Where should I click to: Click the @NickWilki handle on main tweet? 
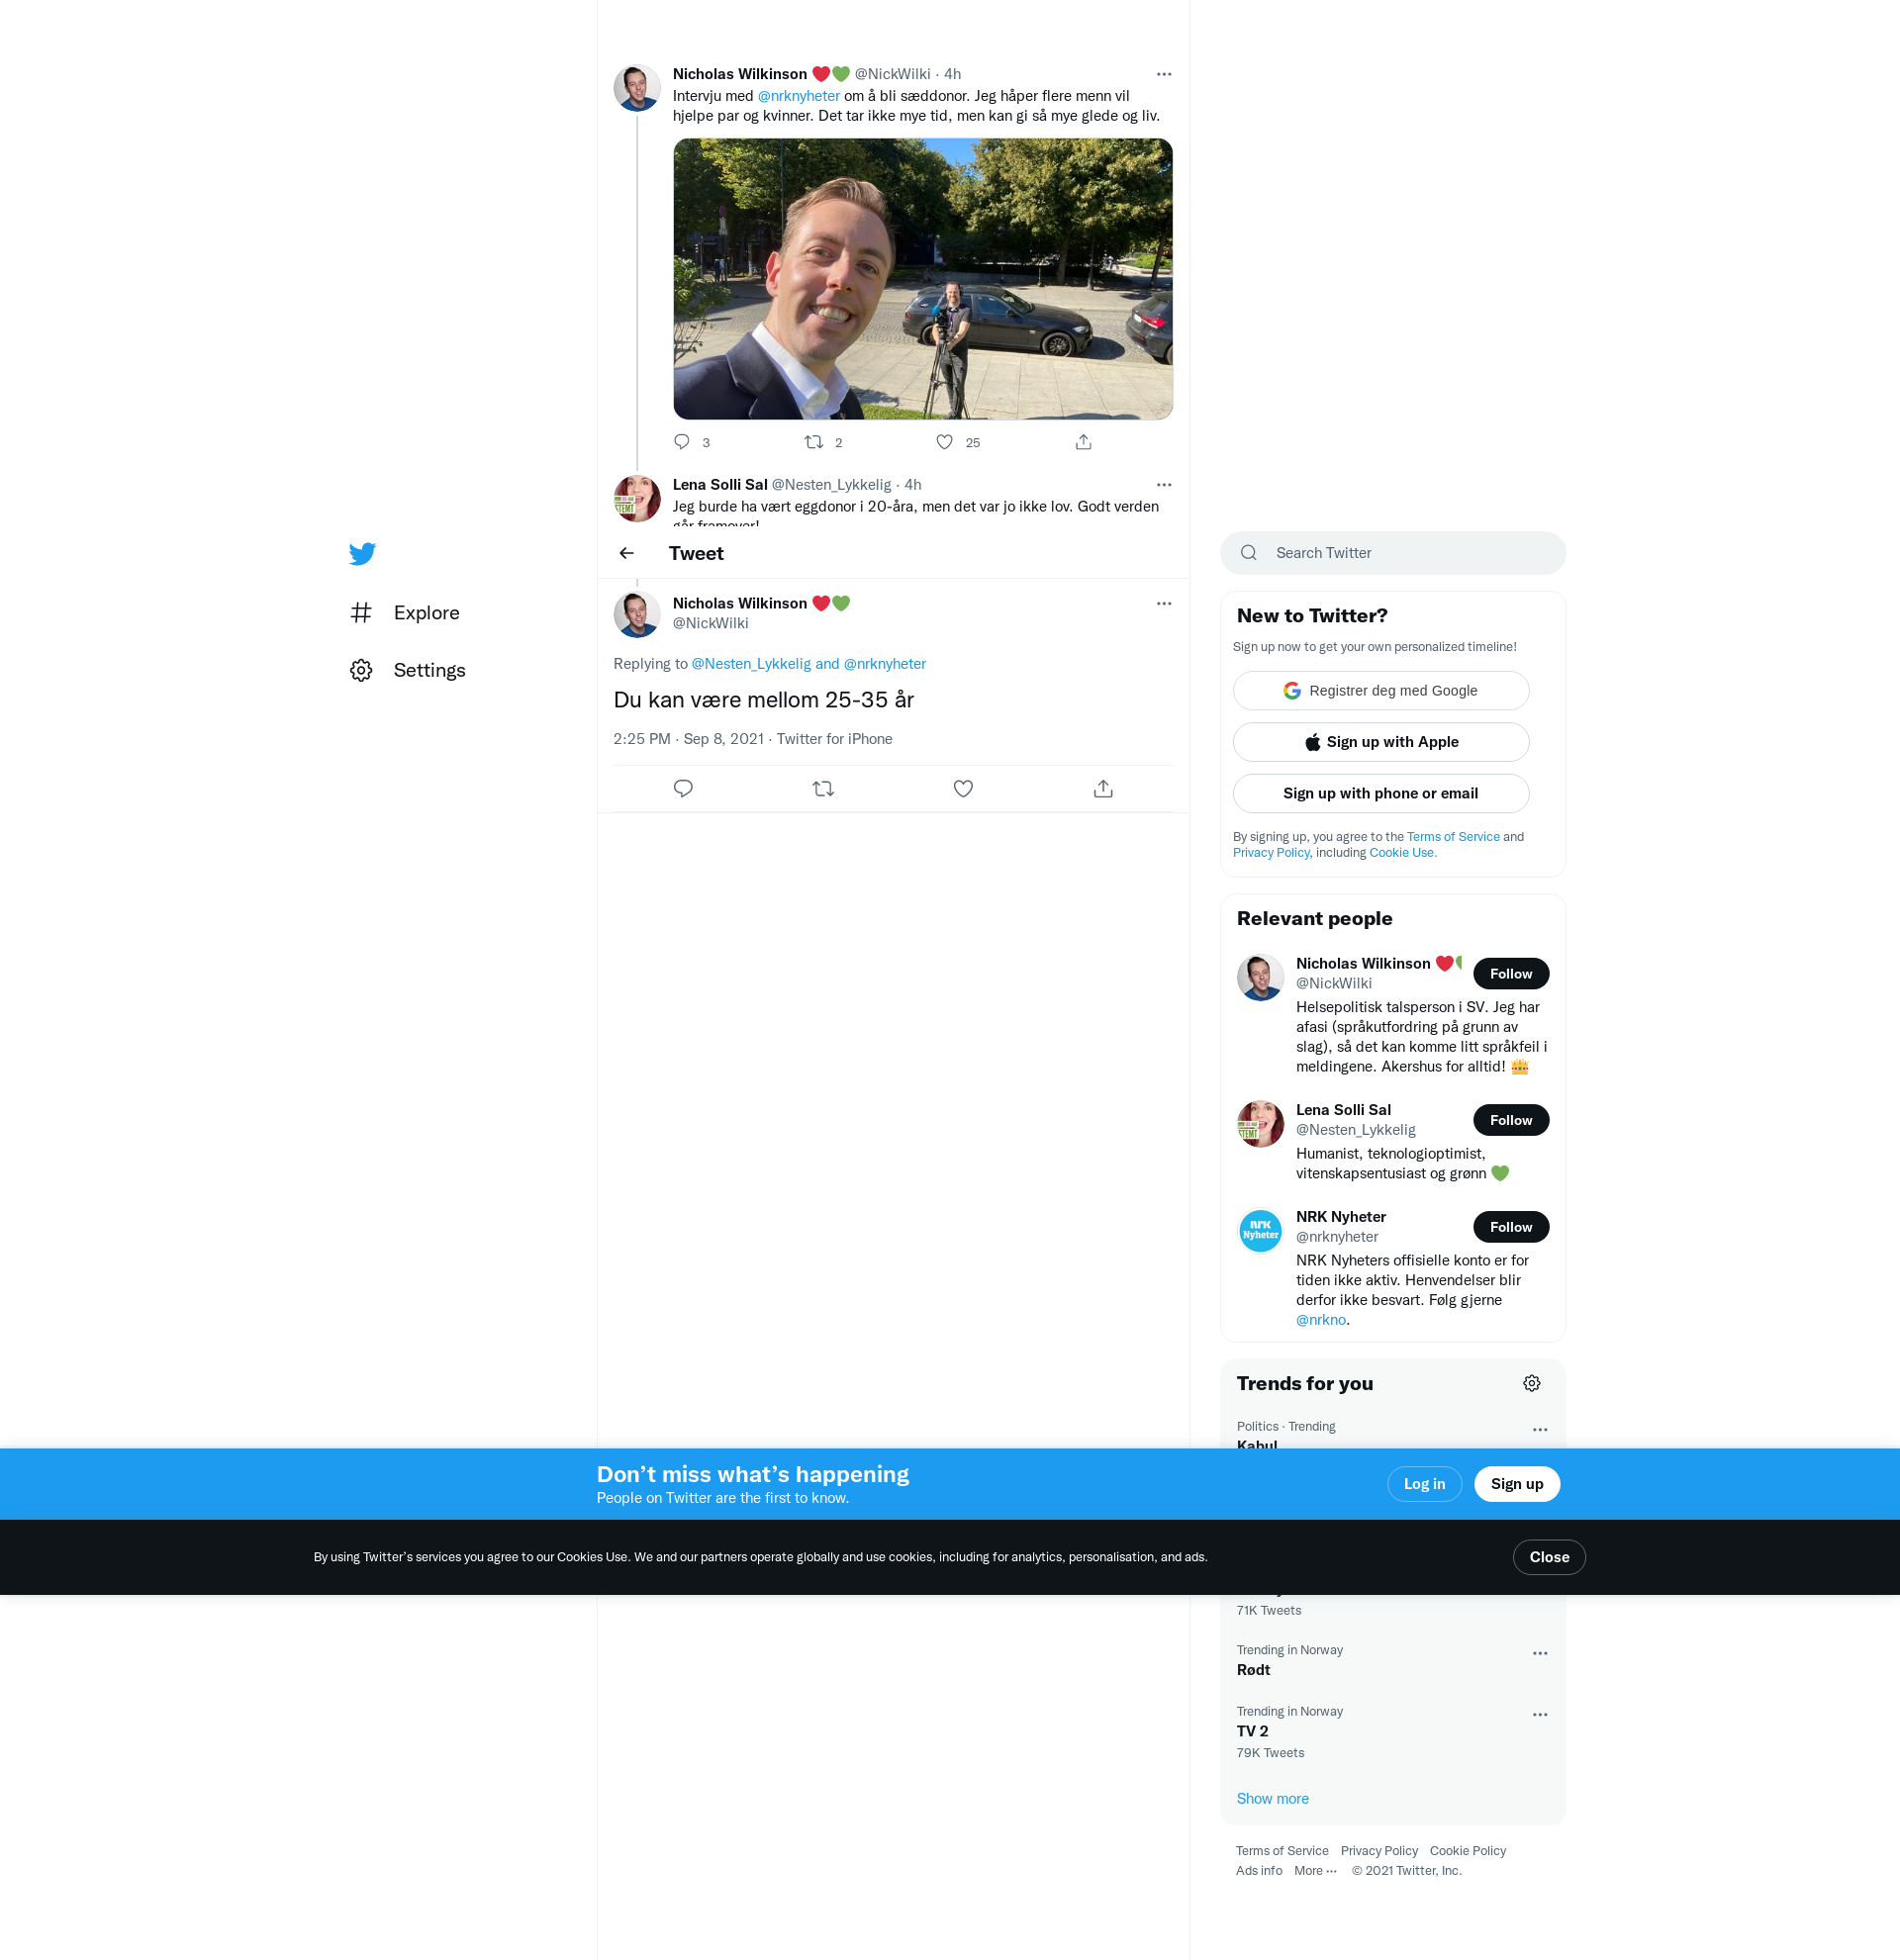click(711, 623)
